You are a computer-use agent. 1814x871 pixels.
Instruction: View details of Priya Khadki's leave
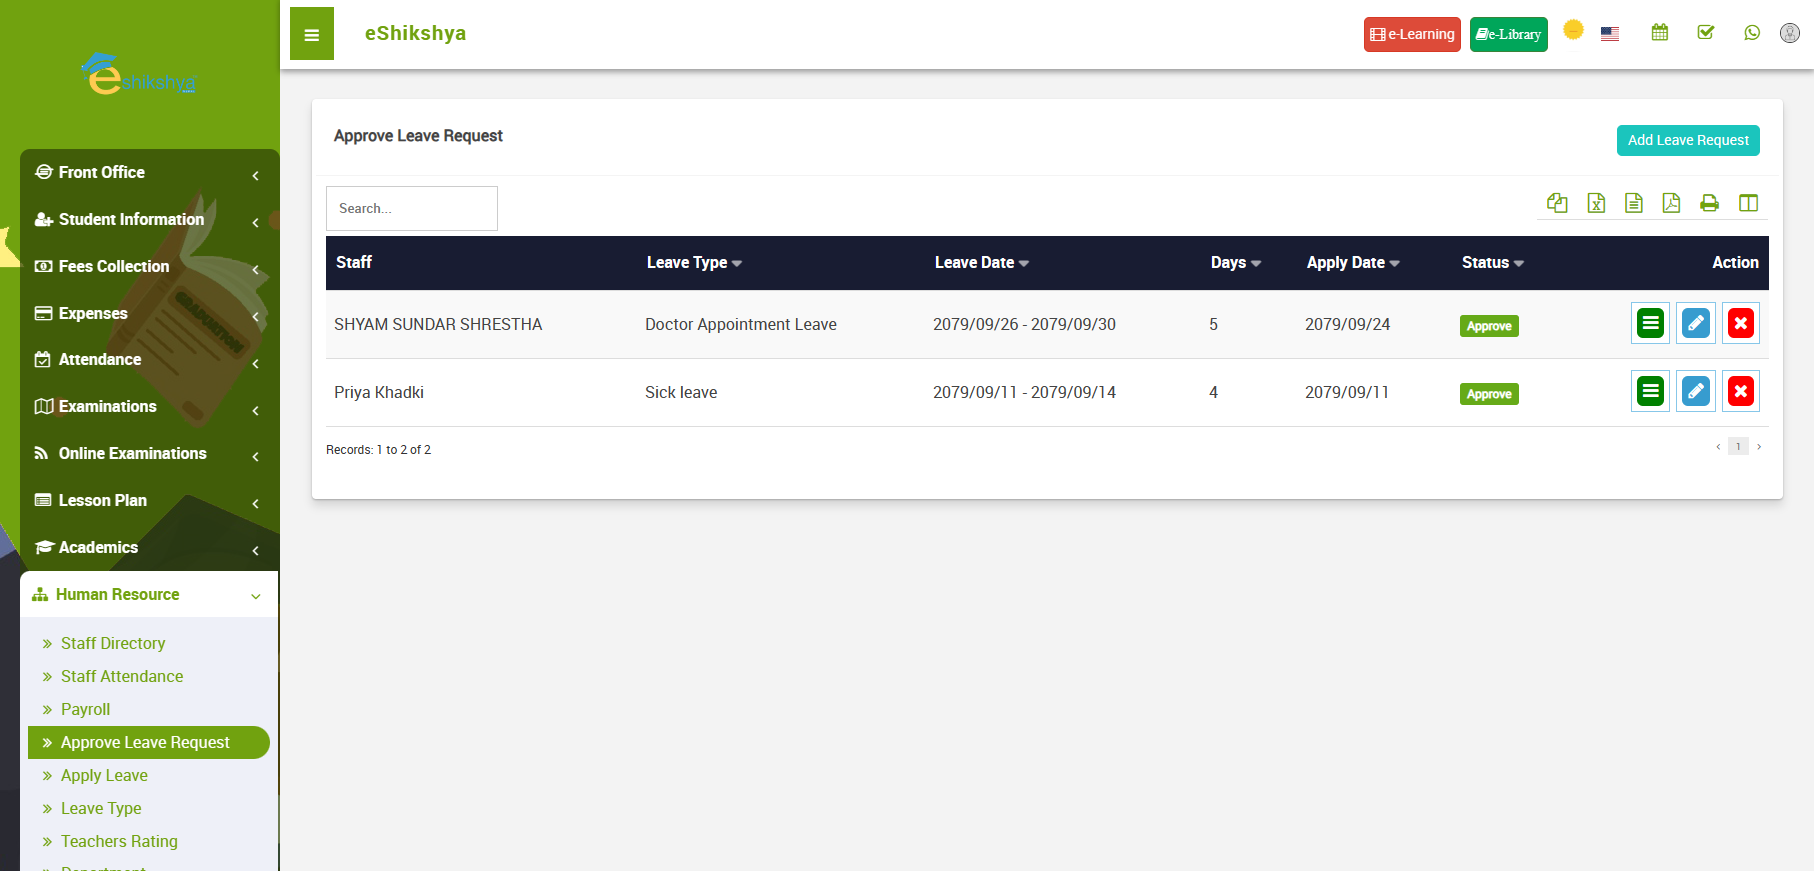point(1650,391)
